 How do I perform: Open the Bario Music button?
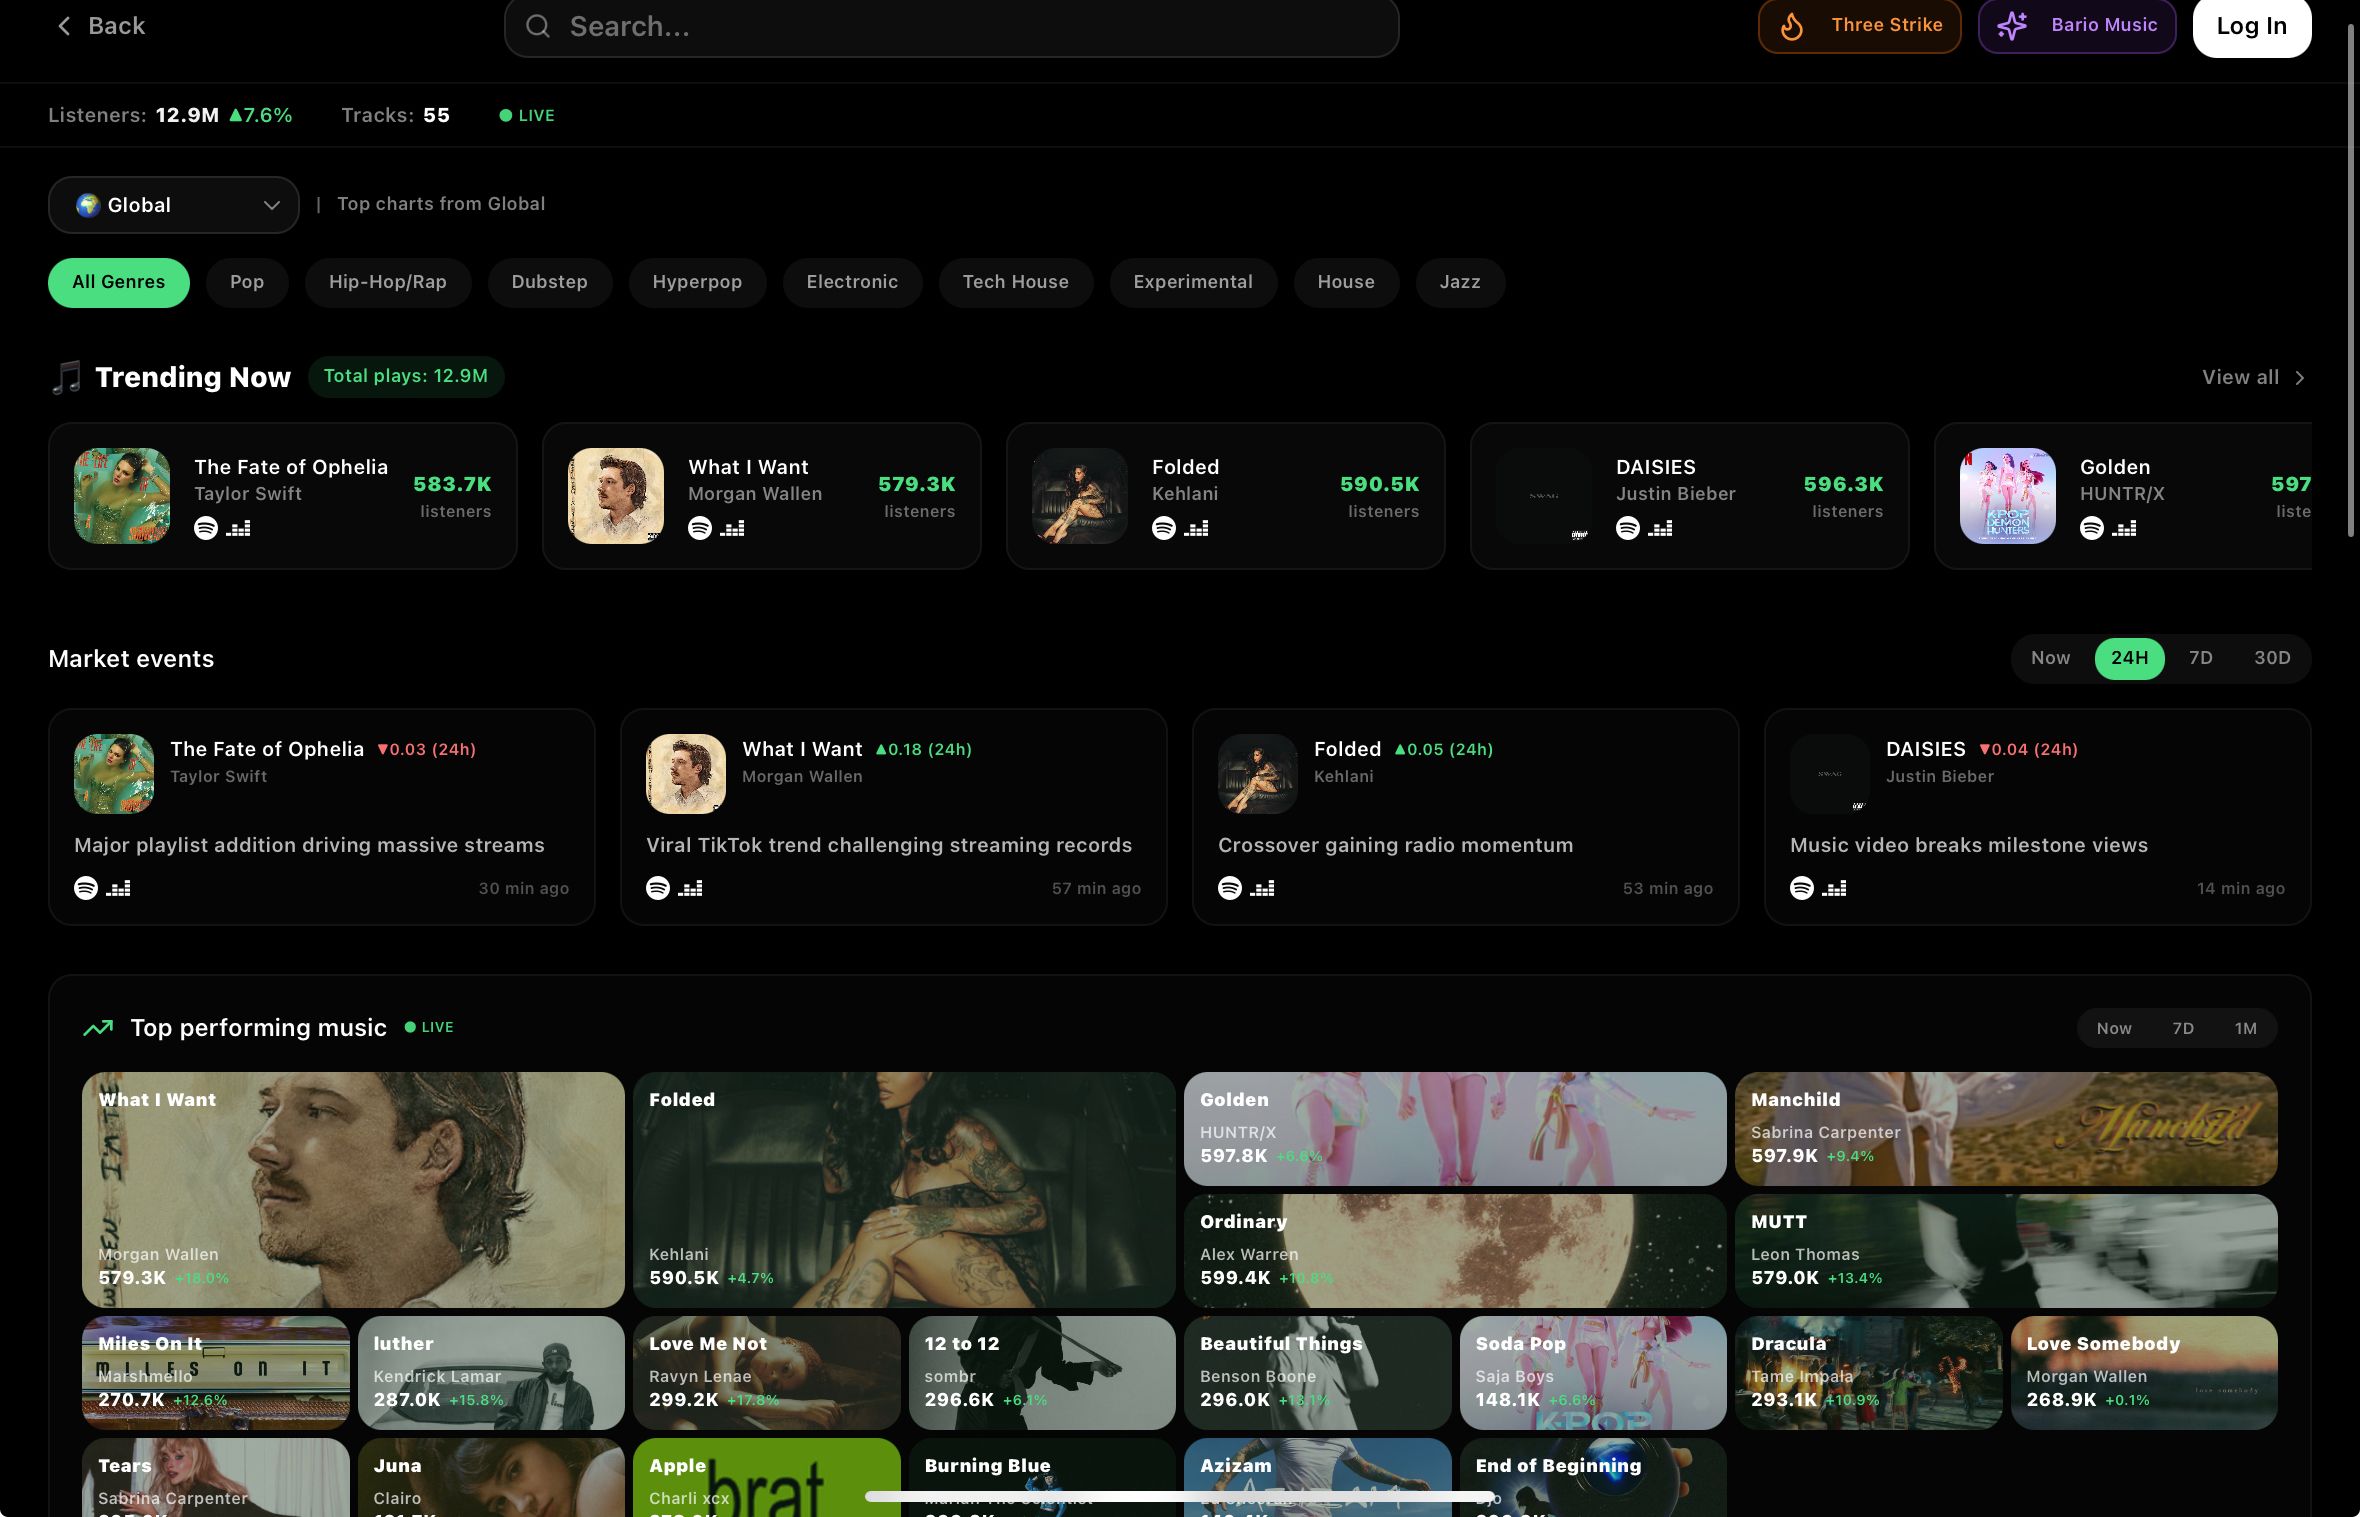2077,26
